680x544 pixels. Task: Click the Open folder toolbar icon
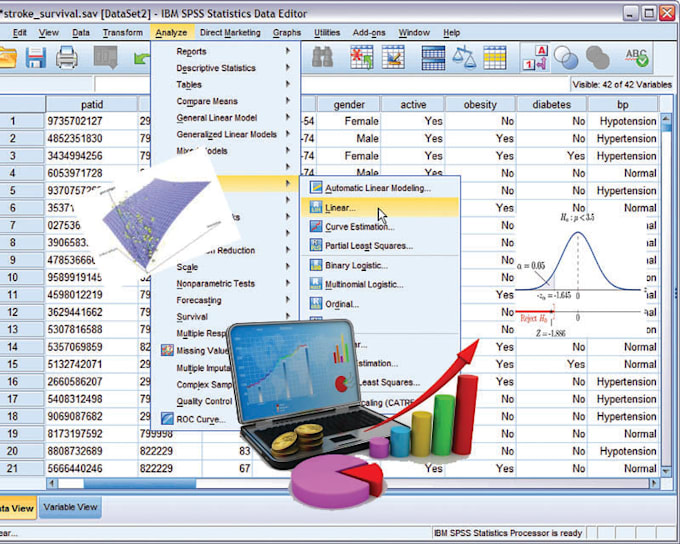click(8, 58)
